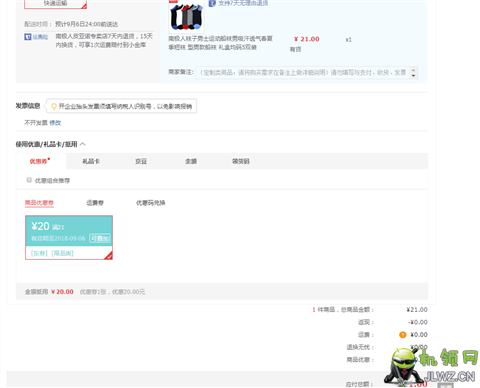Click the blue 运费险 insurance icon
The width and height of the screenshot is (480, 388).
pyautogui.click(x=28, y=37)
